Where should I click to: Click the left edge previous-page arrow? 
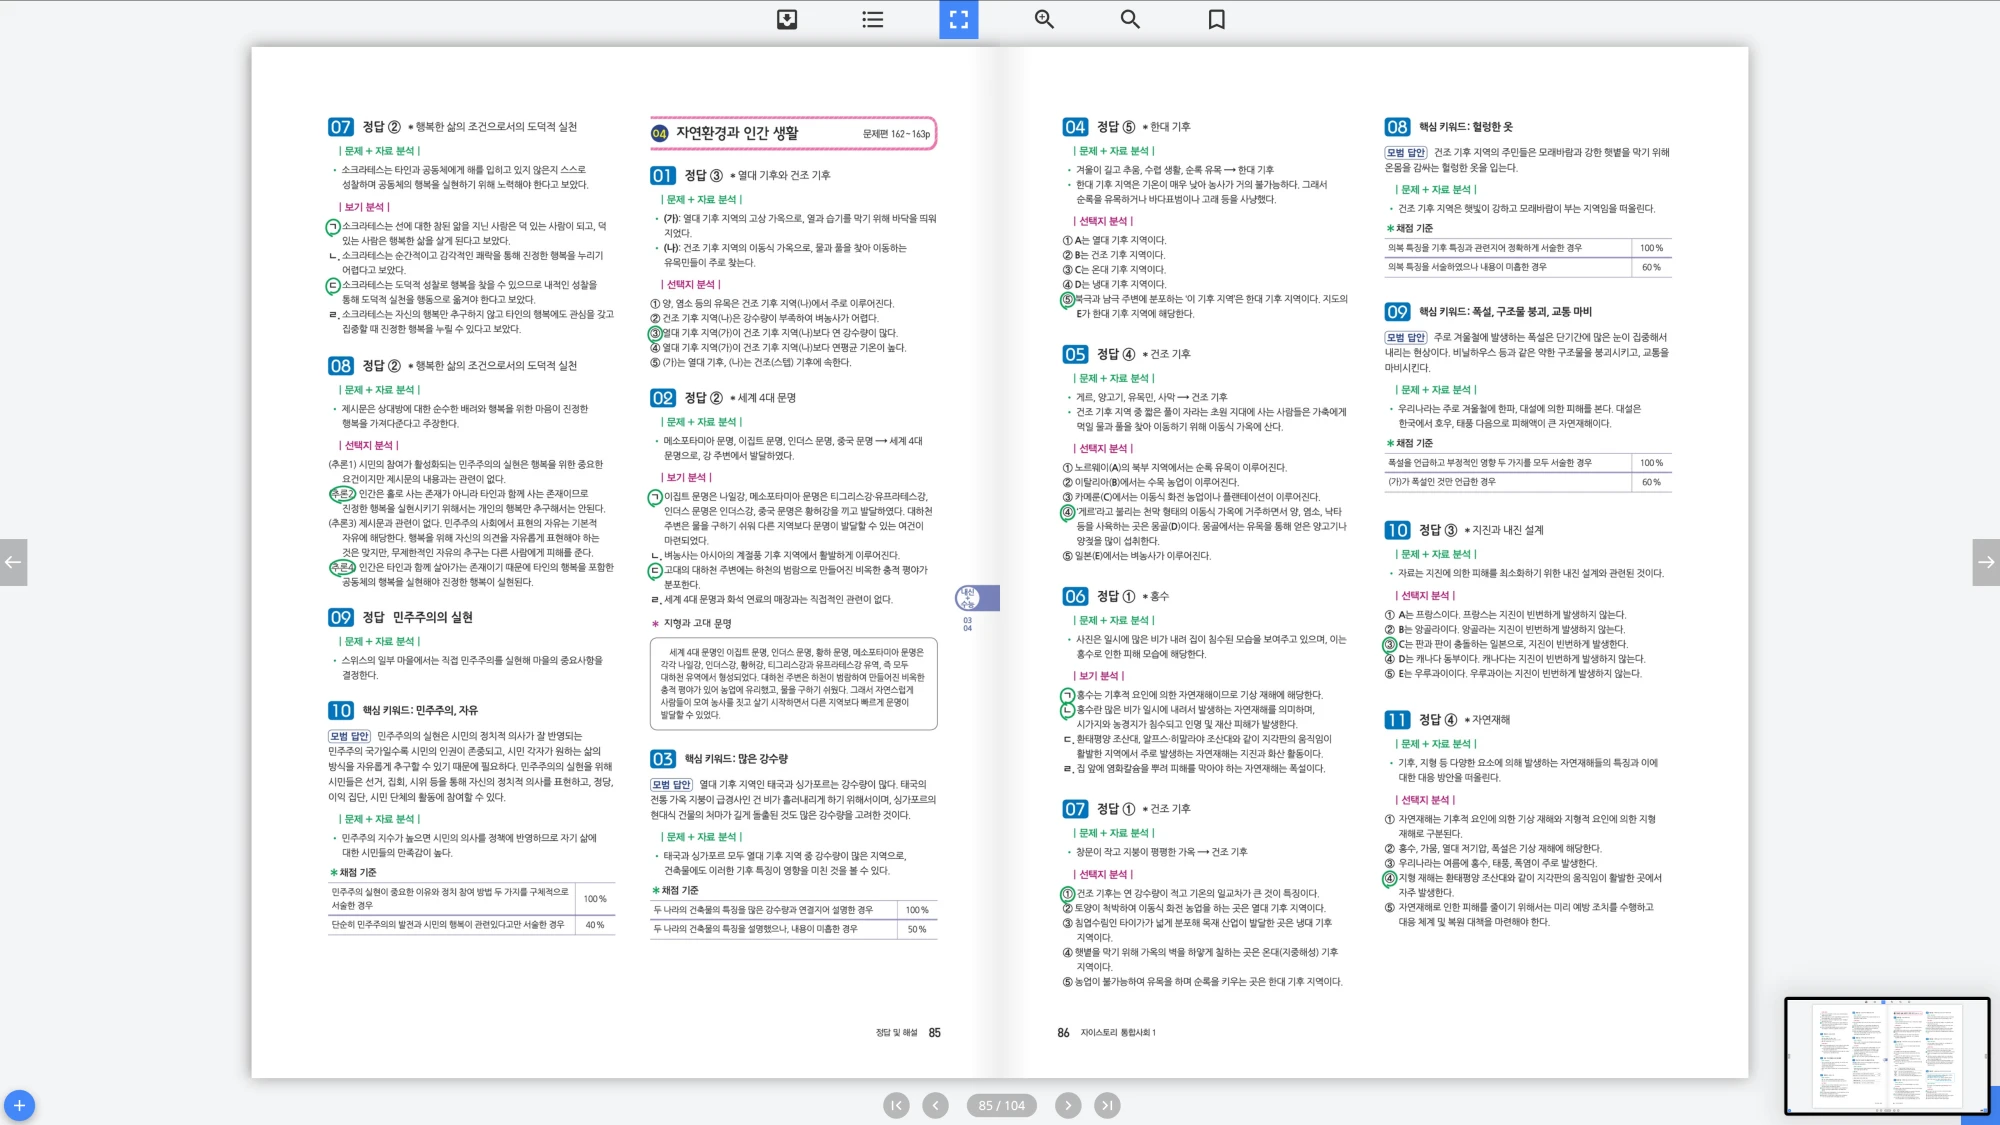point(13,562)
